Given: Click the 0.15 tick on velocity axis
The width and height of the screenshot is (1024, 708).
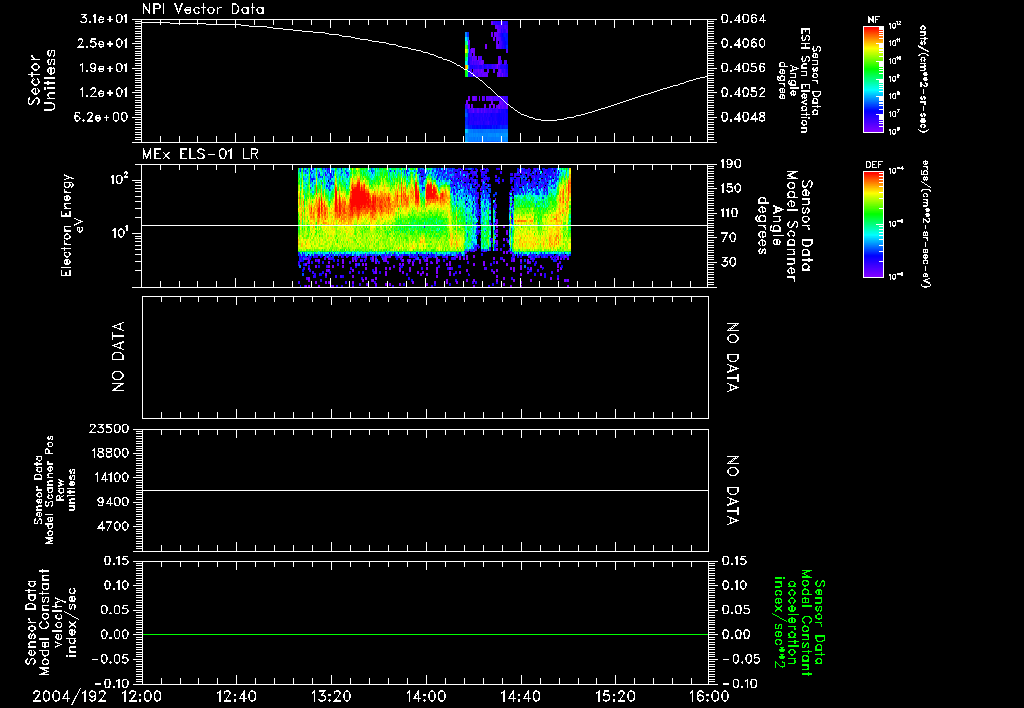Looking at the screenshot, I should pos(116,561).
